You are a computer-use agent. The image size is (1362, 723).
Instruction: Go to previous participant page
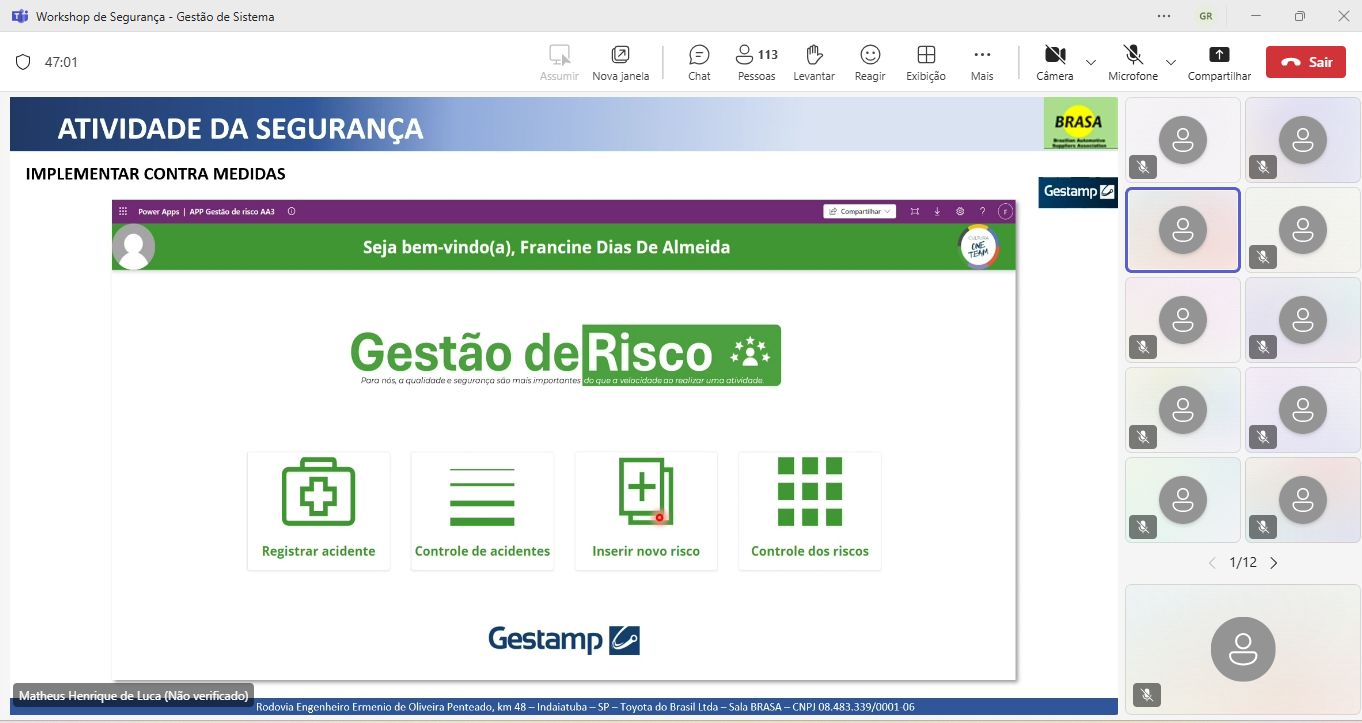pyautogui.click(x=1212, y=563)
